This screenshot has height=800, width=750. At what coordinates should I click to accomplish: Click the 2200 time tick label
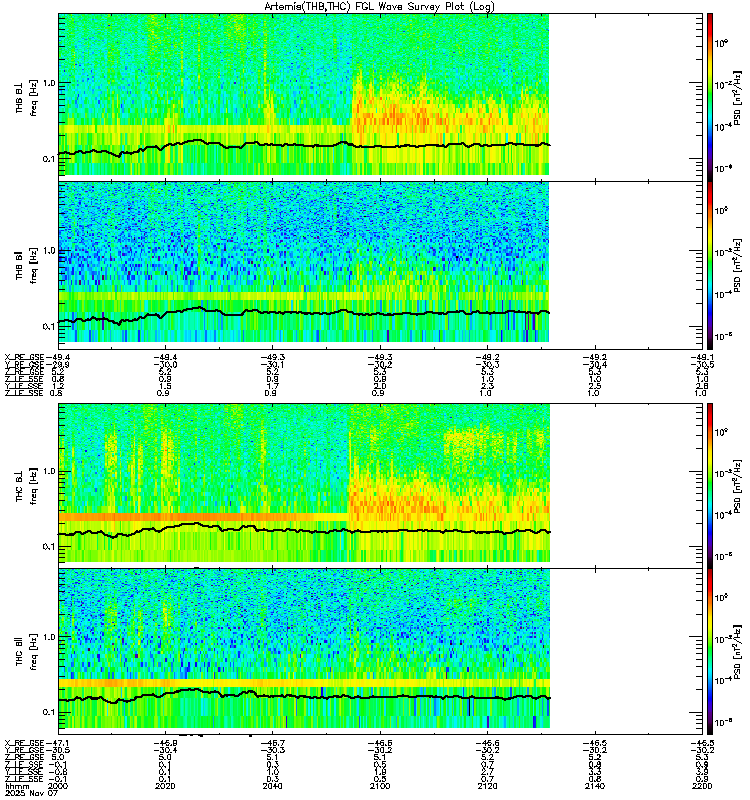[702, 786]
